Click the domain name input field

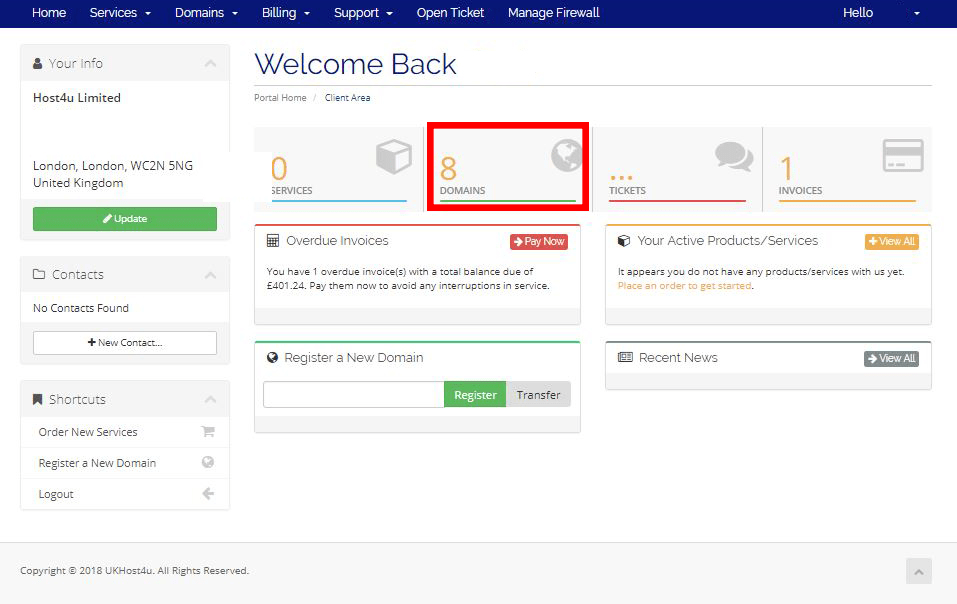pyautogui.click(x=353, y=395)
